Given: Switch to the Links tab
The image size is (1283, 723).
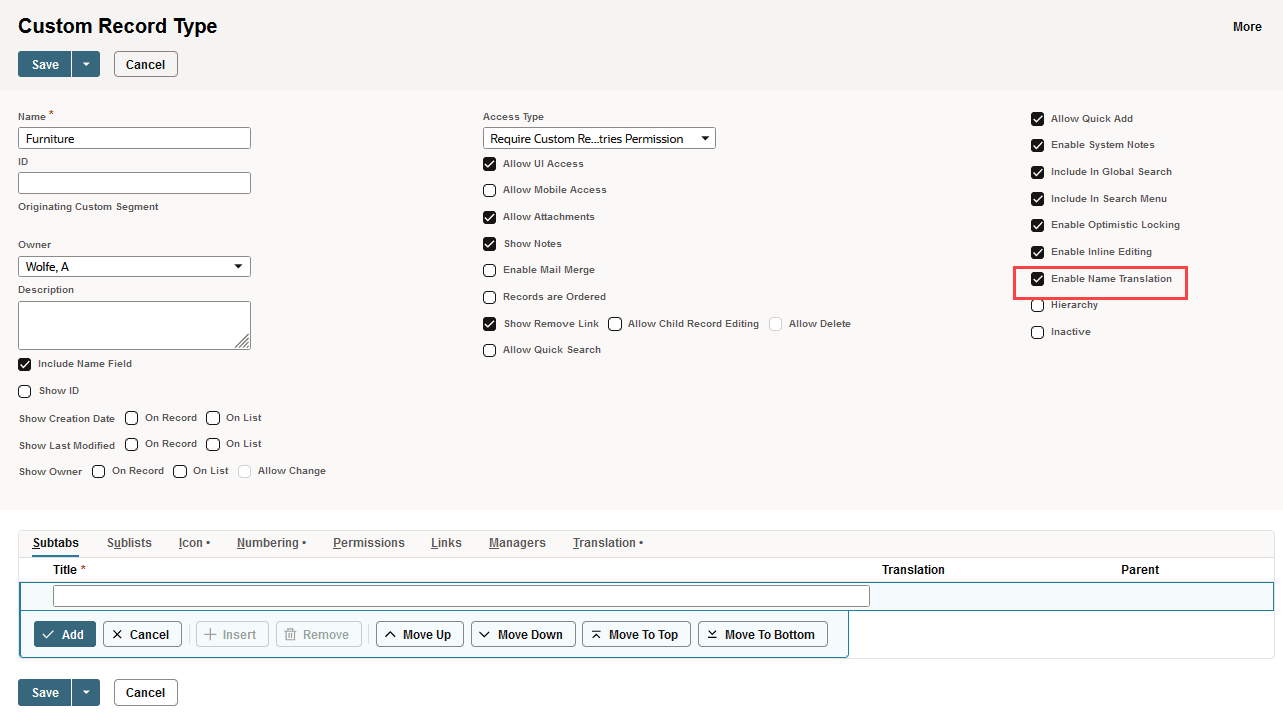Looking at the screenshot, I should click(x=446, y=543).
